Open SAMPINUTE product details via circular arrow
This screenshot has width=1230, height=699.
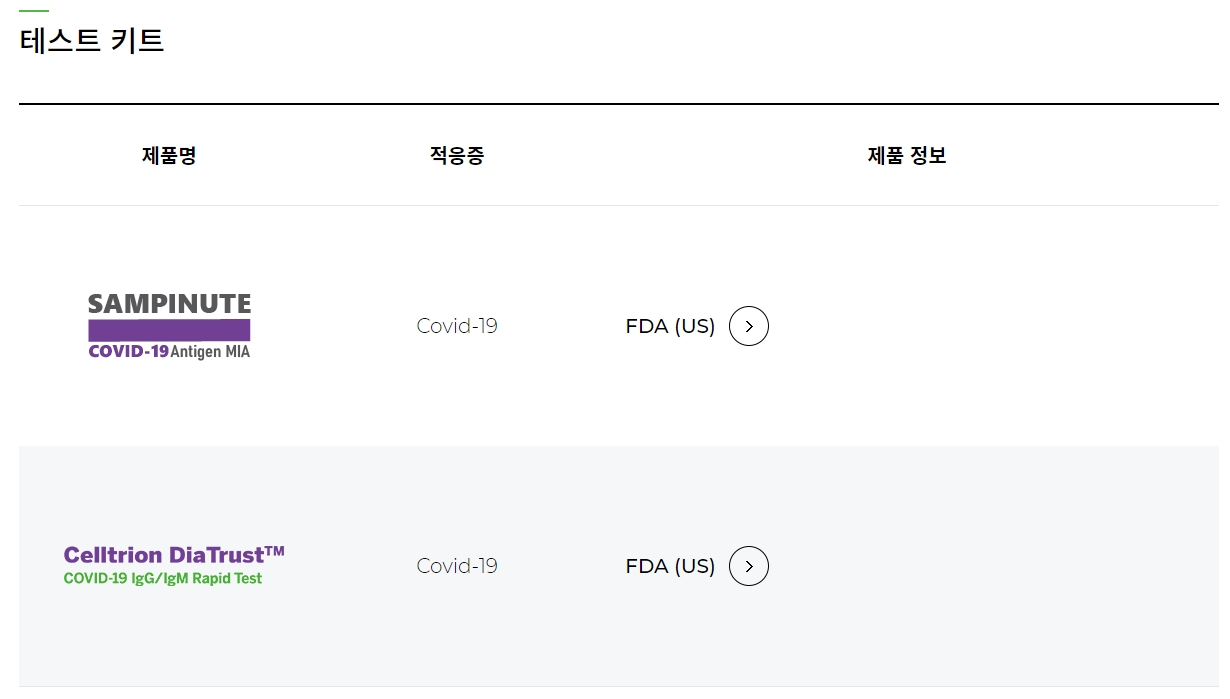(x=748, y=325)
